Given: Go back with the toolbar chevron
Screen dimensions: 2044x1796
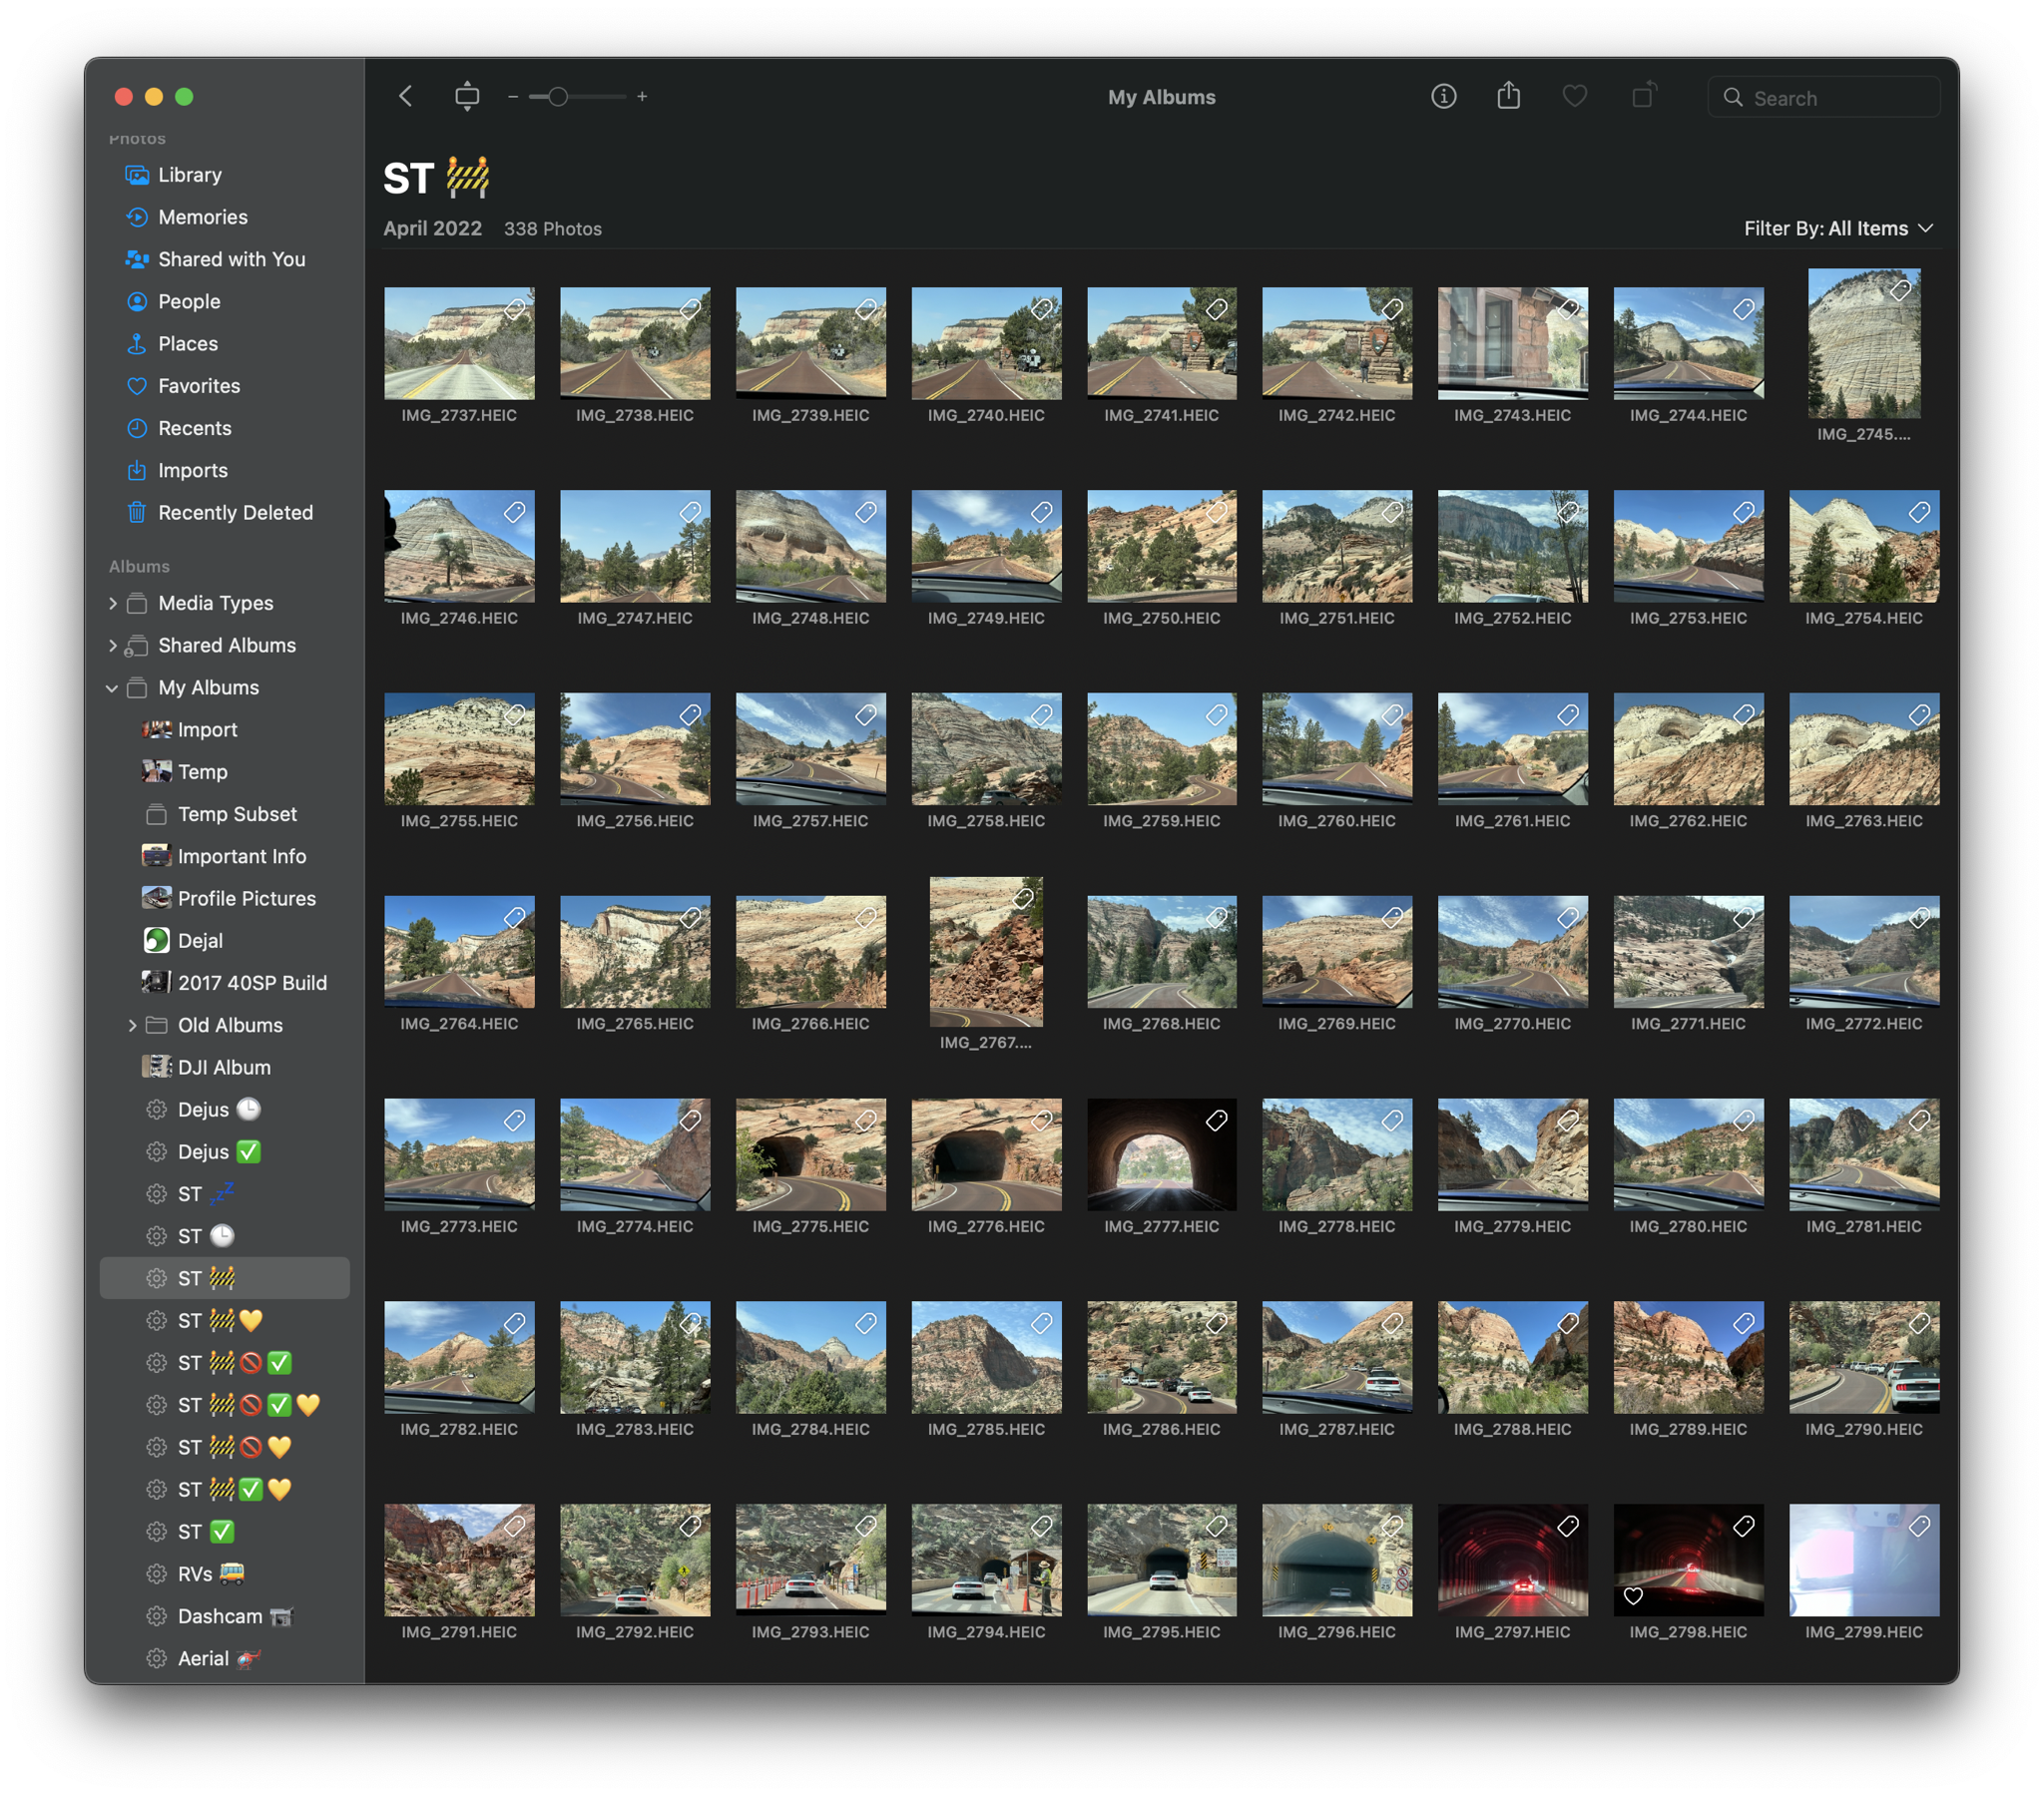Looking at the screenshot, I should [405, 97].
